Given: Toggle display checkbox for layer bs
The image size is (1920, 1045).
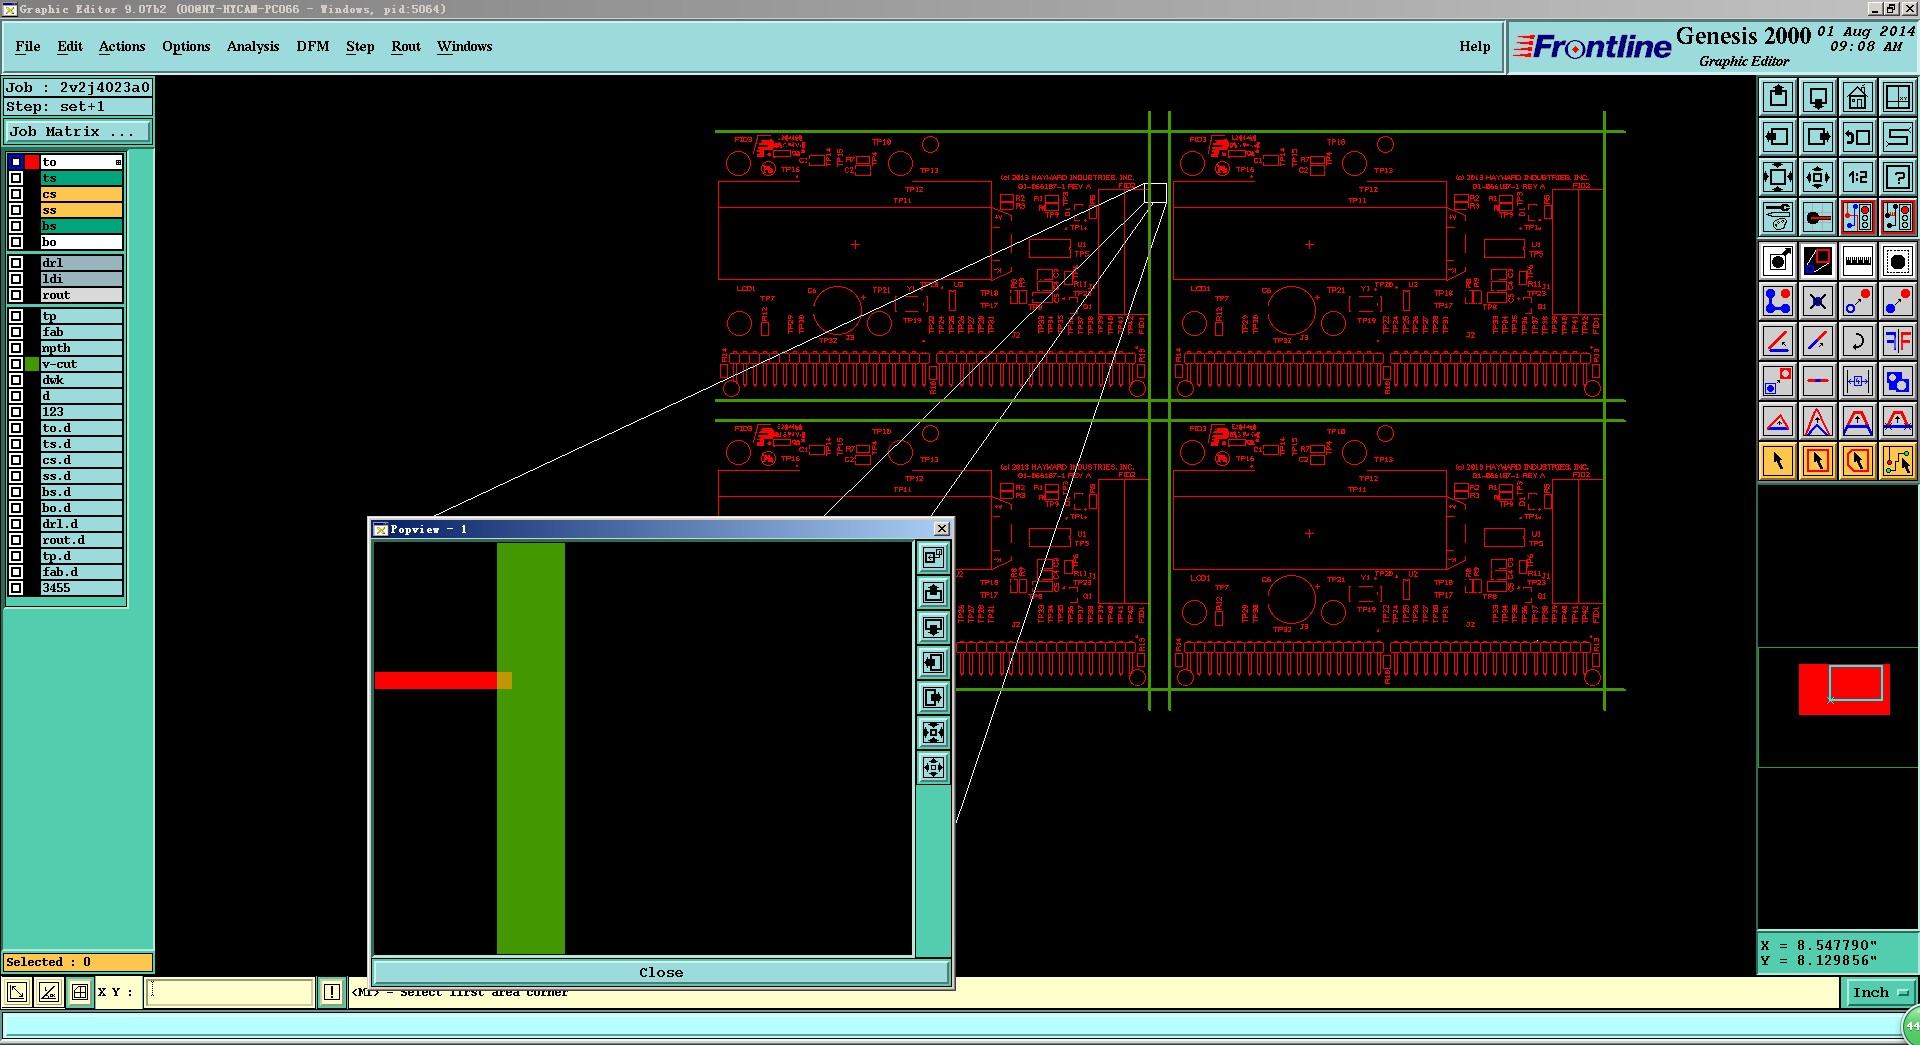Looking at the screenshot, I should (16, 226).
